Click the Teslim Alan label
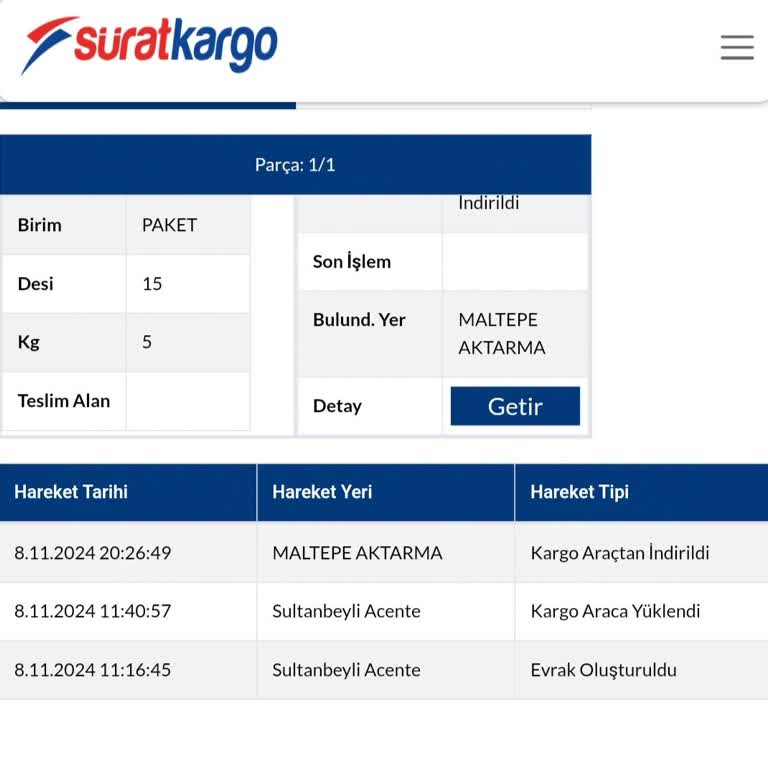This screenshot has width=768, height=768. 64,401
